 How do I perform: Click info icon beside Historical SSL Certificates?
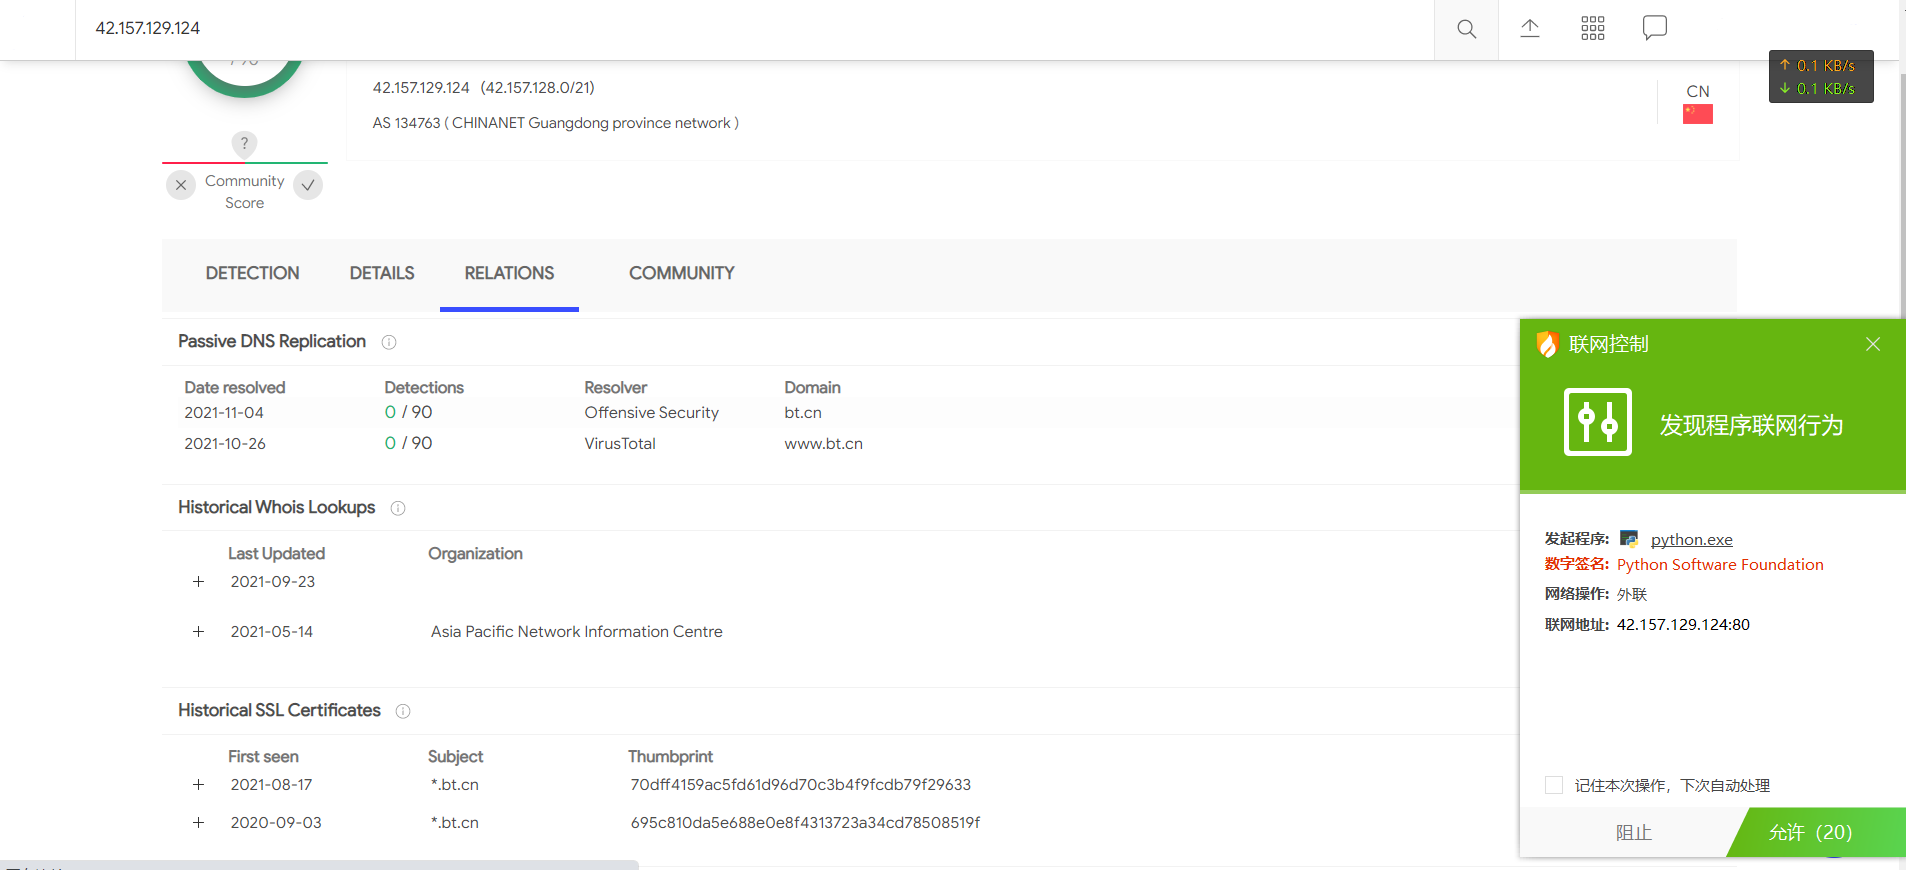tap(403, 711)
